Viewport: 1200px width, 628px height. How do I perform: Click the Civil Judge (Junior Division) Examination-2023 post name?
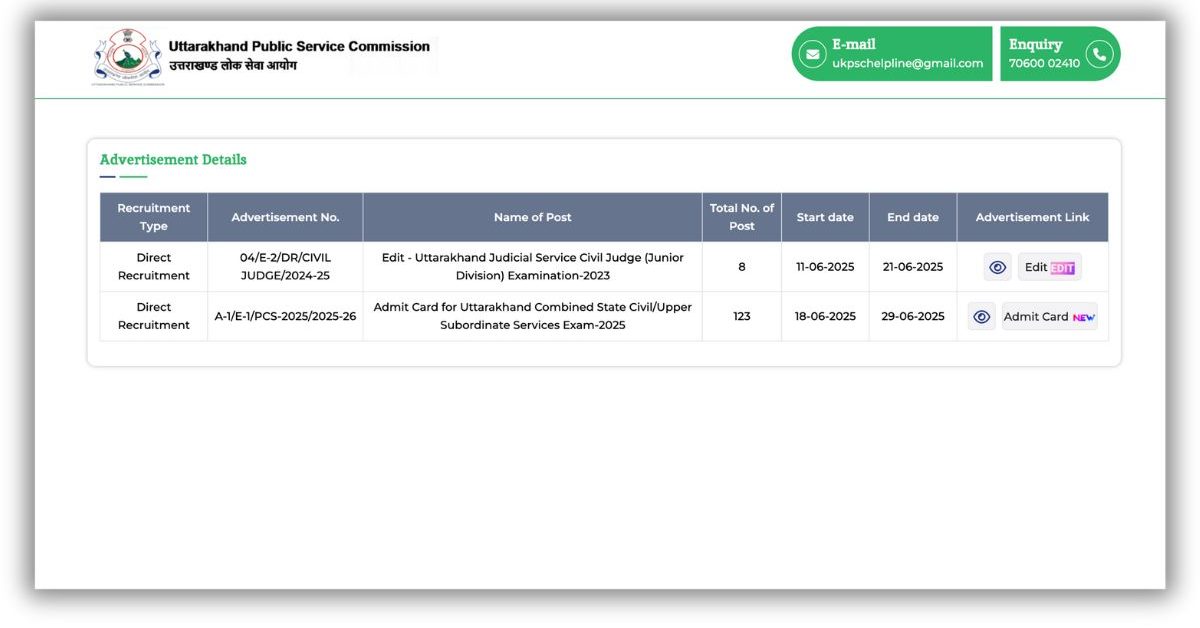pyautogui.click(x=533, y=266)
